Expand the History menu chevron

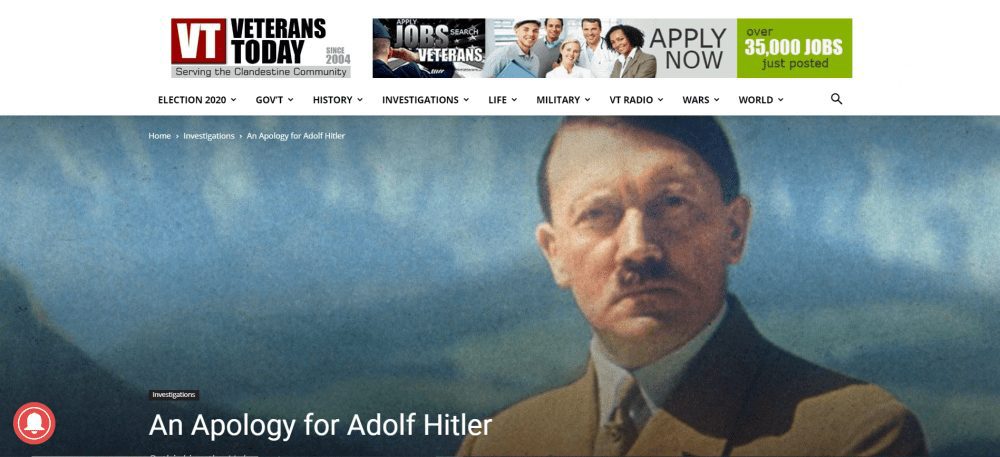pyautogui.click(x=360, y=100)
